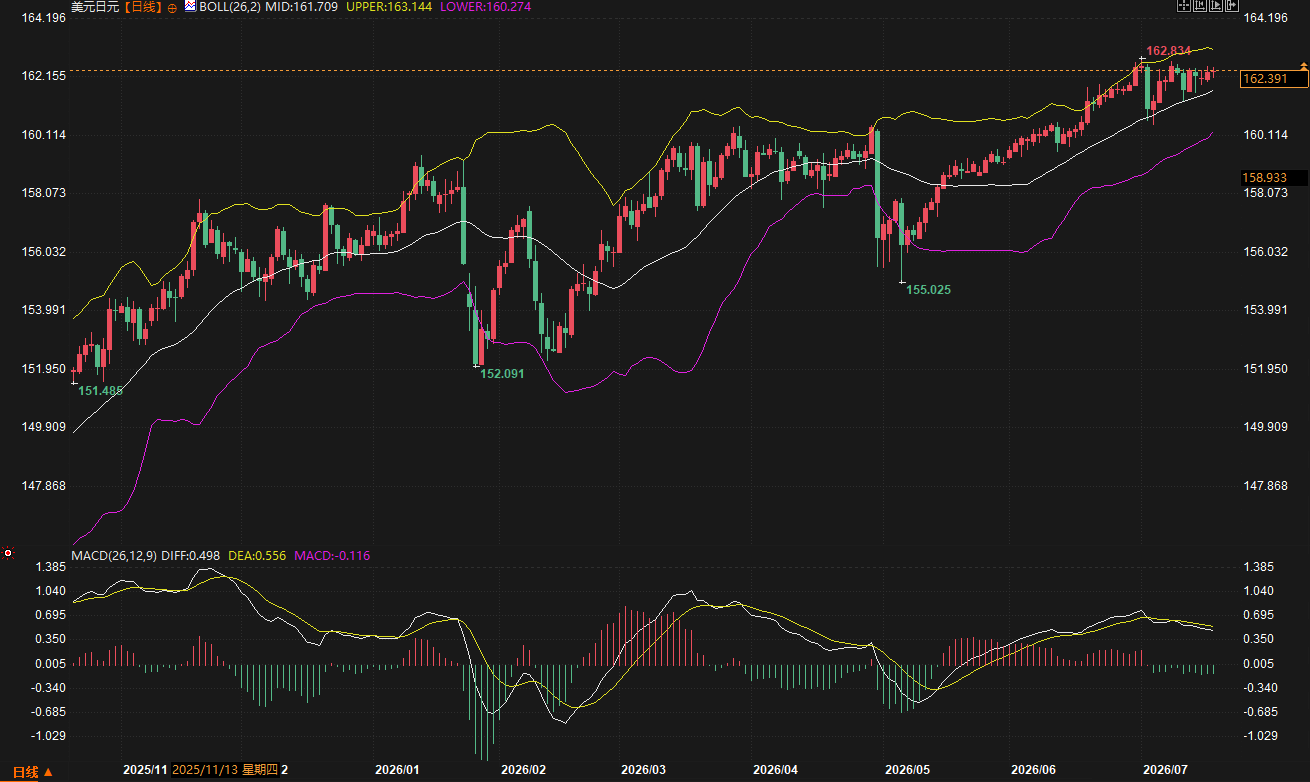The width and height of the screenshot is (1310, 782).
Task: Open the BOLL indicator chart icon
Action: (x=190, y=6)
